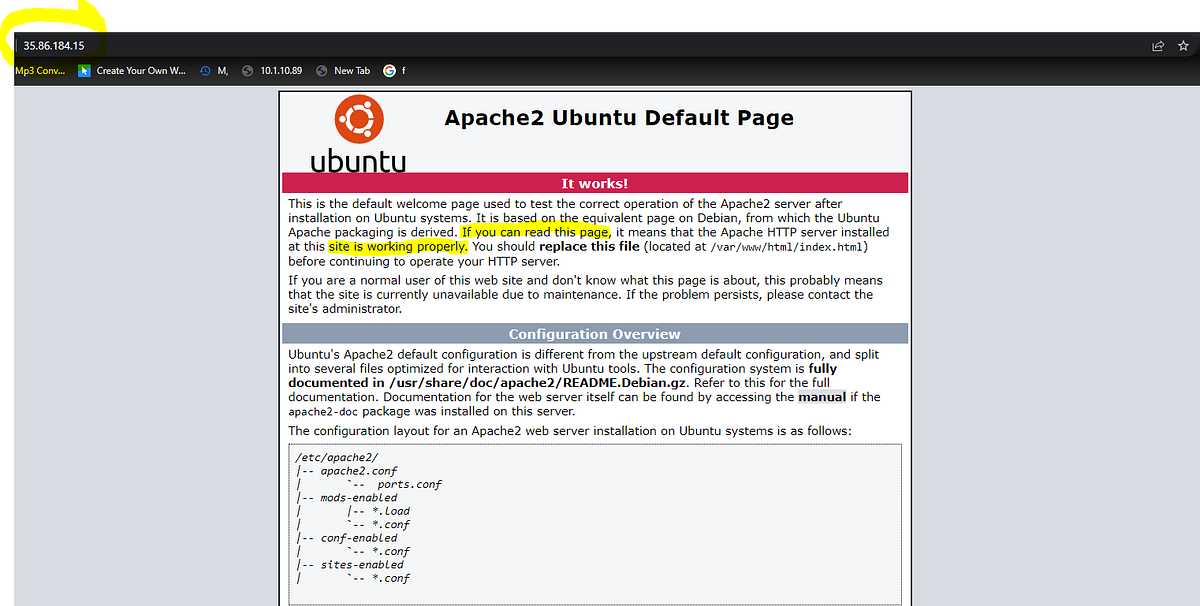
Task: Click the share icon in the address bar
Action: pyautogui.click(x=1157, y=45)
